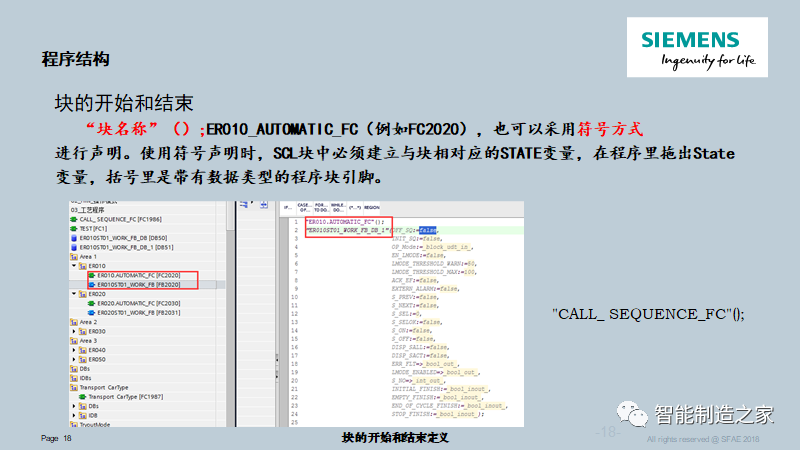This screenshot has width=800, height=450.
Task: Expand the ER040 folder arrow
Action: tap(74, 350)
